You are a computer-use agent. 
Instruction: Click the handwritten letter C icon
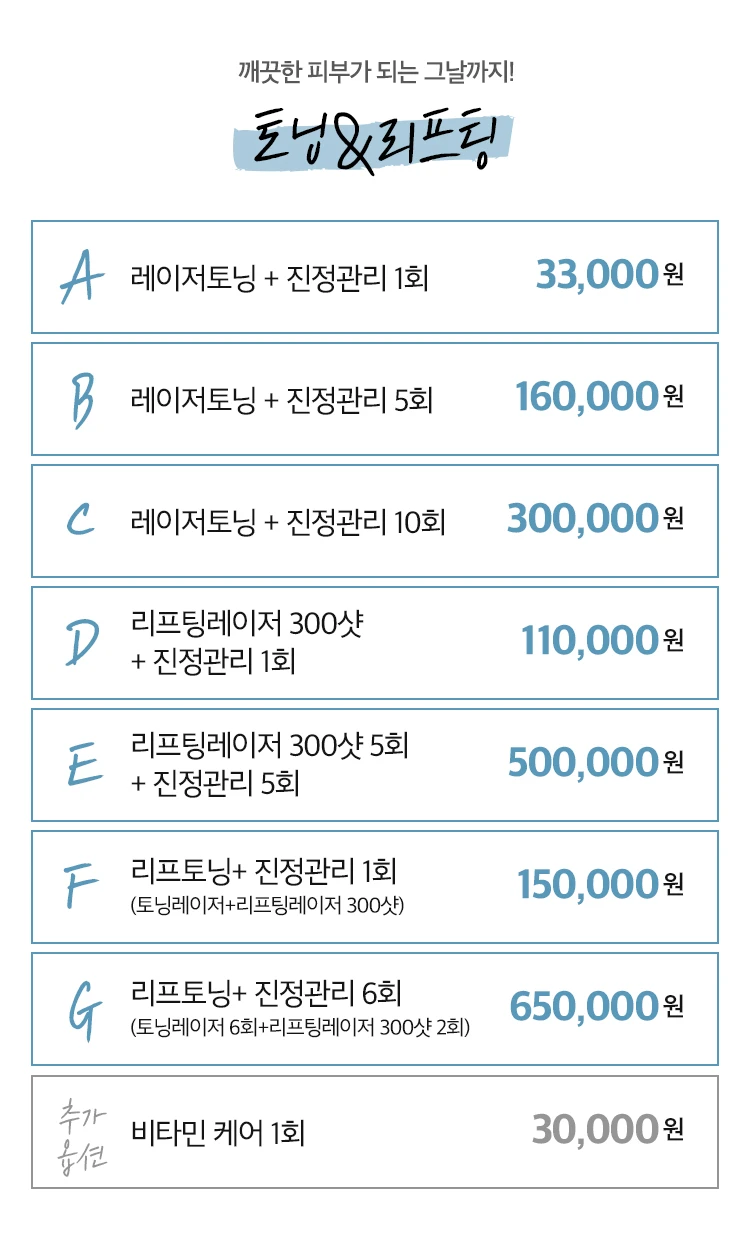tap(81, 520)
